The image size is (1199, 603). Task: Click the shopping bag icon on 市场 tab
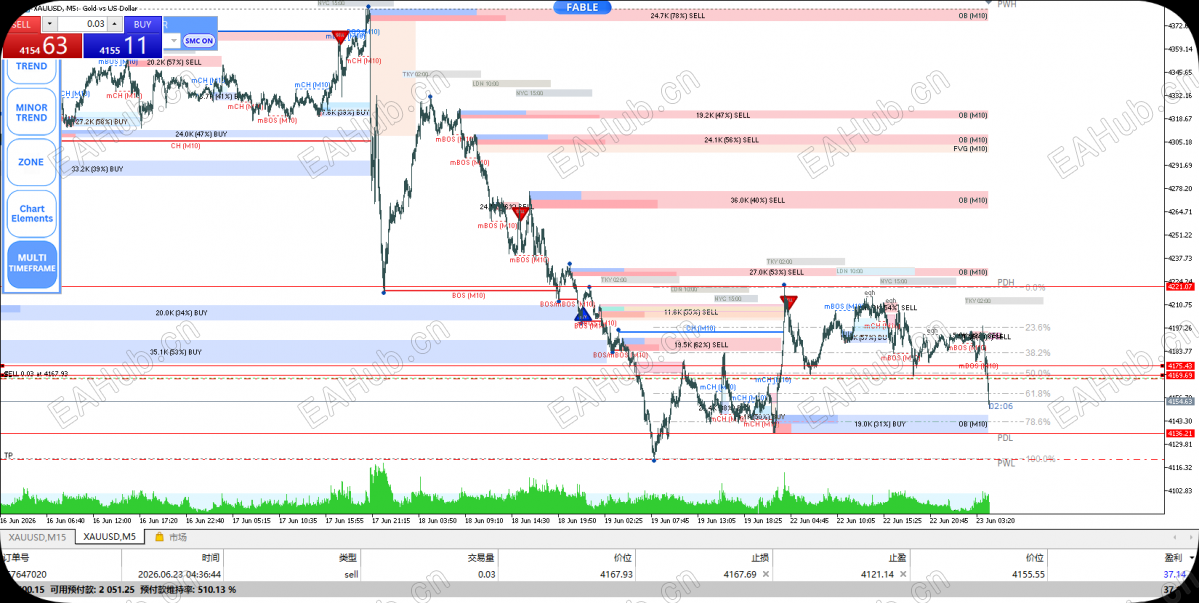tap(160, 537)
